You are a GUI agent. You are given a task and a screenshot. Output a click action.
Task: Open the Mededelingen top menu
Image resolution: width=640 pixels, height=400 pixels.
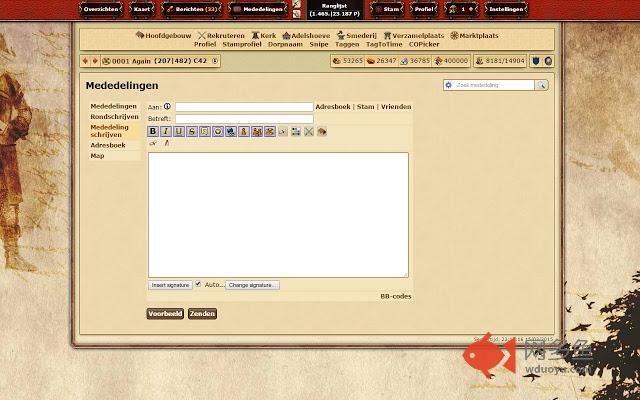click(x=258, y=9)
